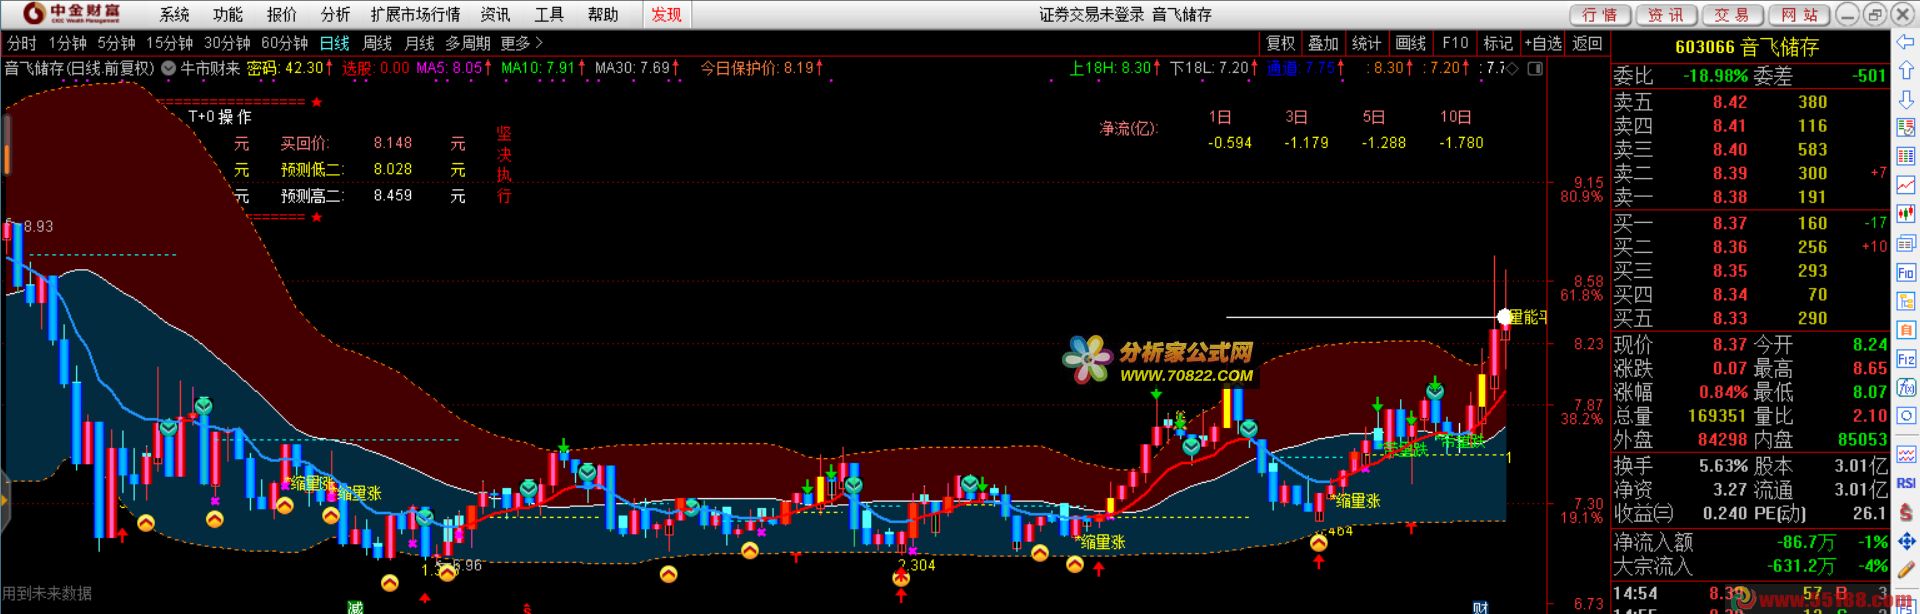
Task: Click the back arrow in right sidebar
Action: point(1906,42)
